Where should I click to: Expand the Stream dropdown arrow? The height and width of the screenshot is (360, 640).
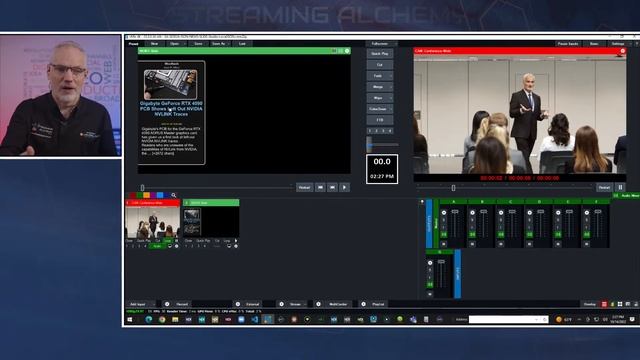click(305, 304)
